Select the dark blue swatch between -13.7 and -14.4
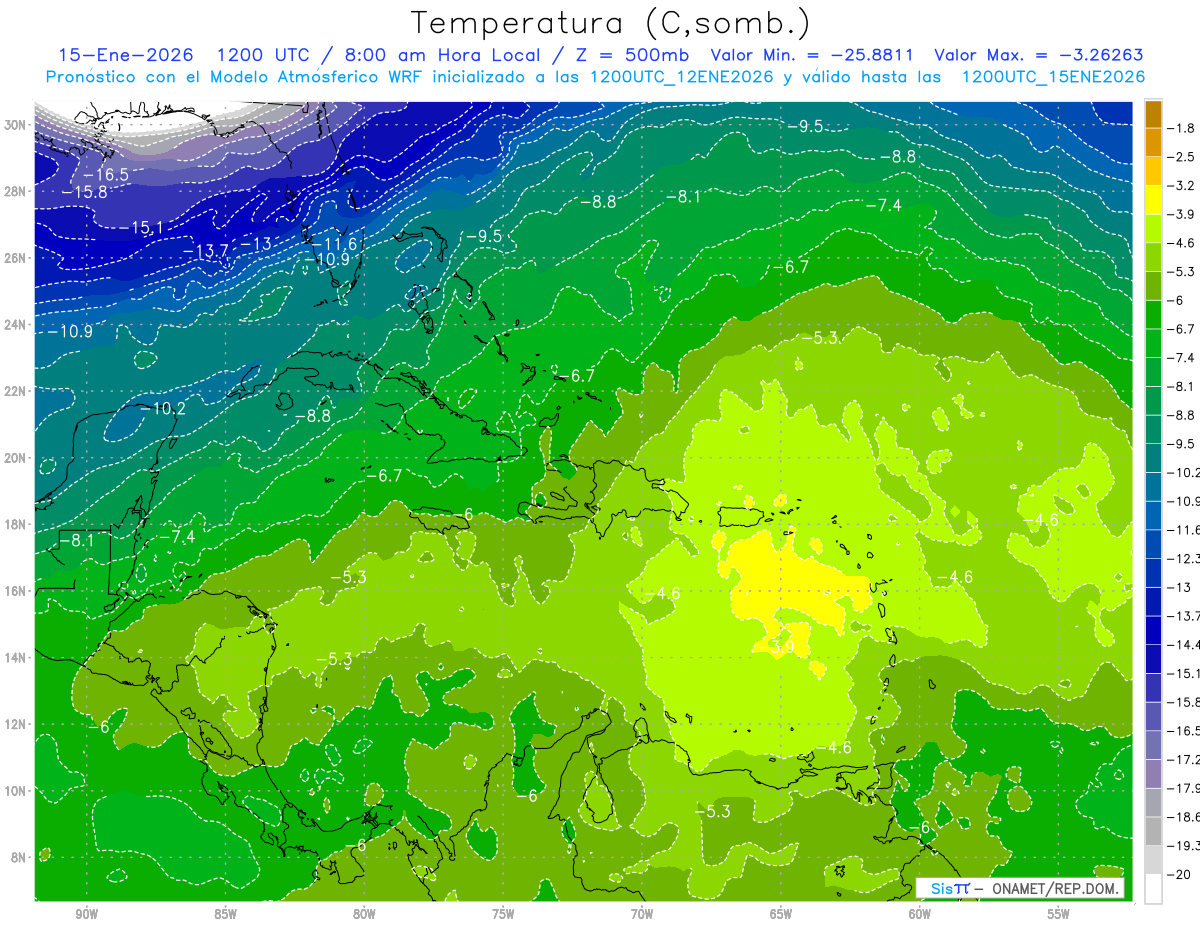 pyautogui.click(x=1153, y=630)
